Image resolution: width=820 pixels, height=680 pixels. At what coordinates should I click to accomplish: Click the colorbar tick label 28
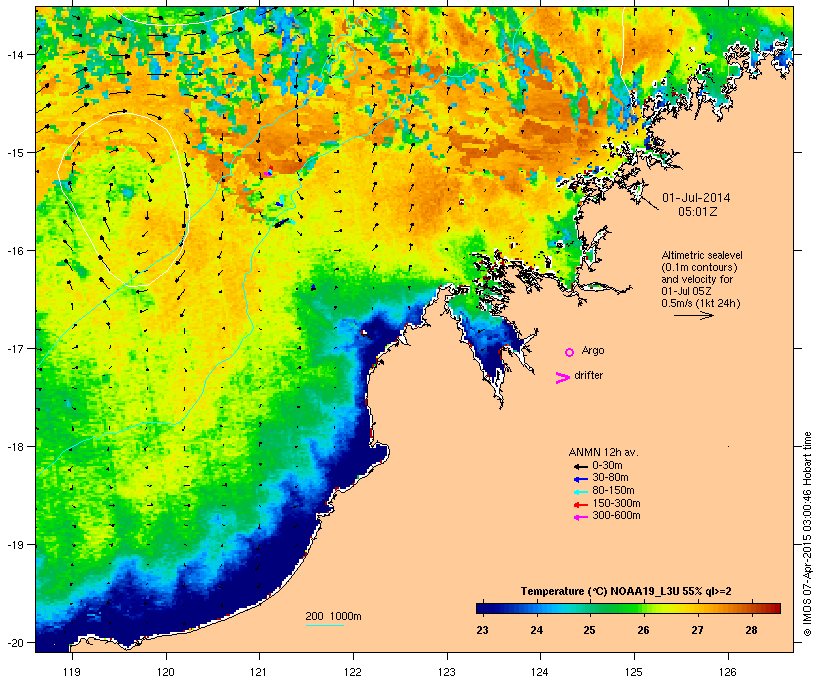coord(751,630)
